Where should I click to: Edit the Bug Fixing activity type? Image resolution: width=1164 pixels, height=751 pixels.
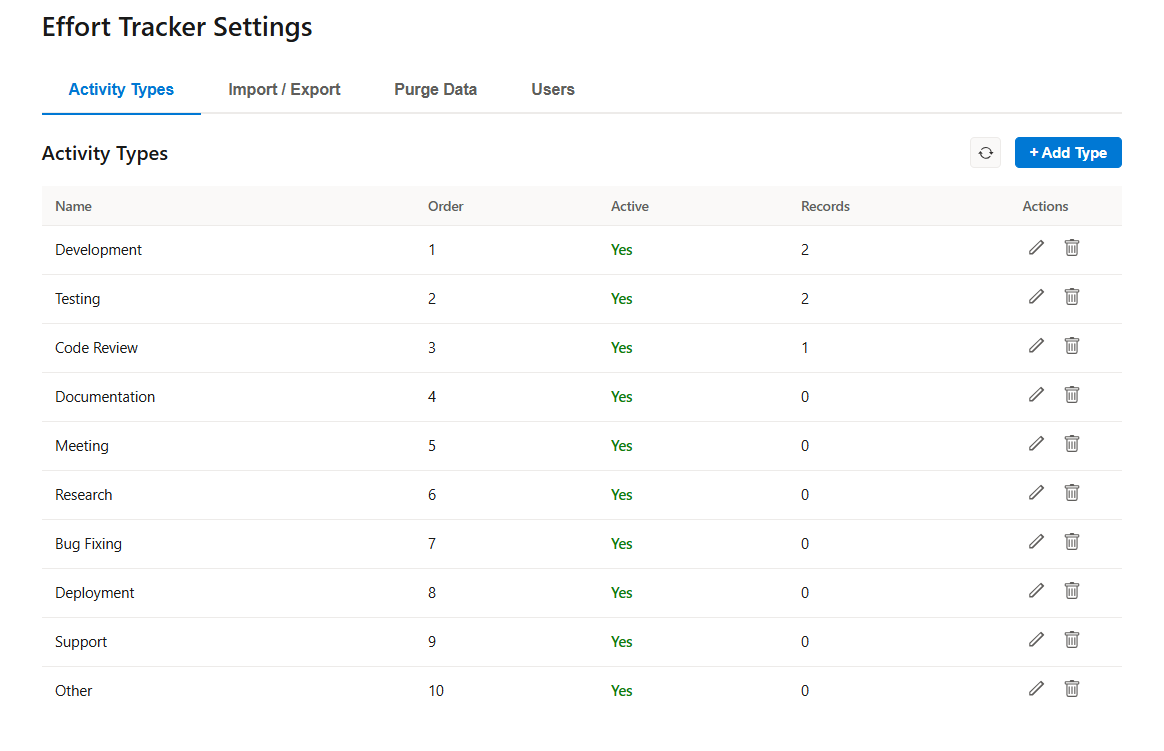click(1036, 542)
